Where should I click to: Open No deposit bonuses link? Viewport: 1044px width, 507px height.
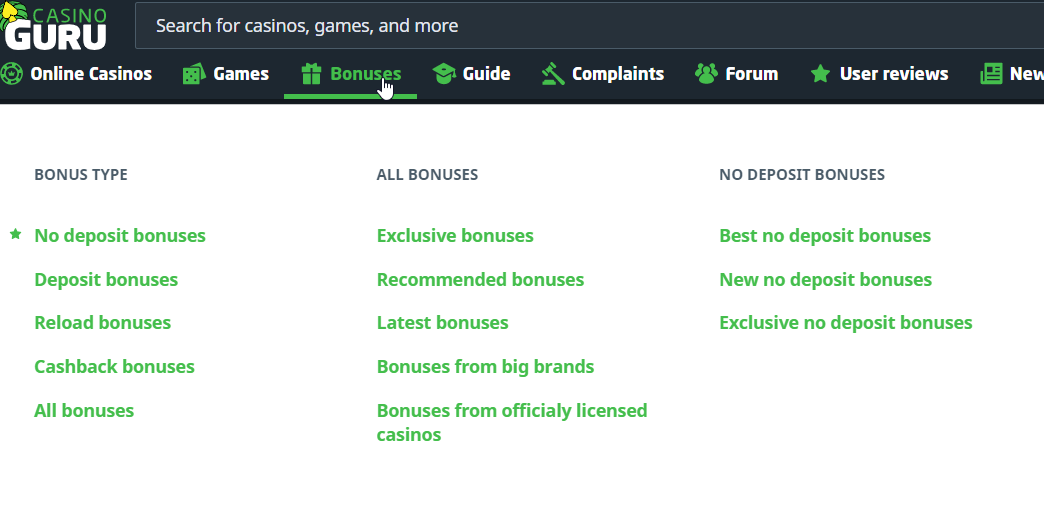120,236
